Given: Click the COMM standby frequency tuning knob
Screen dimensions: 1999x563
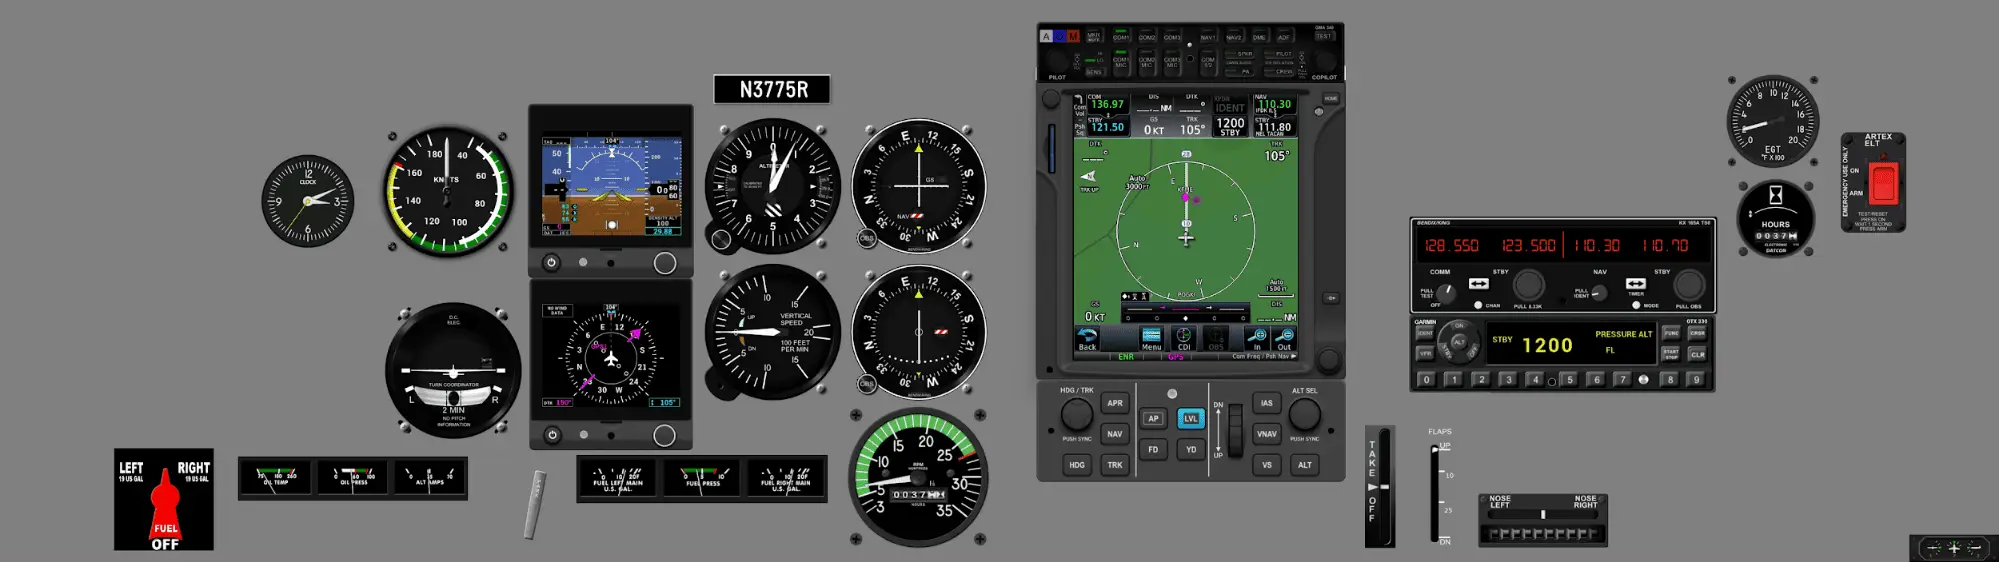Looking at the screenshot, I should 1528,285.
